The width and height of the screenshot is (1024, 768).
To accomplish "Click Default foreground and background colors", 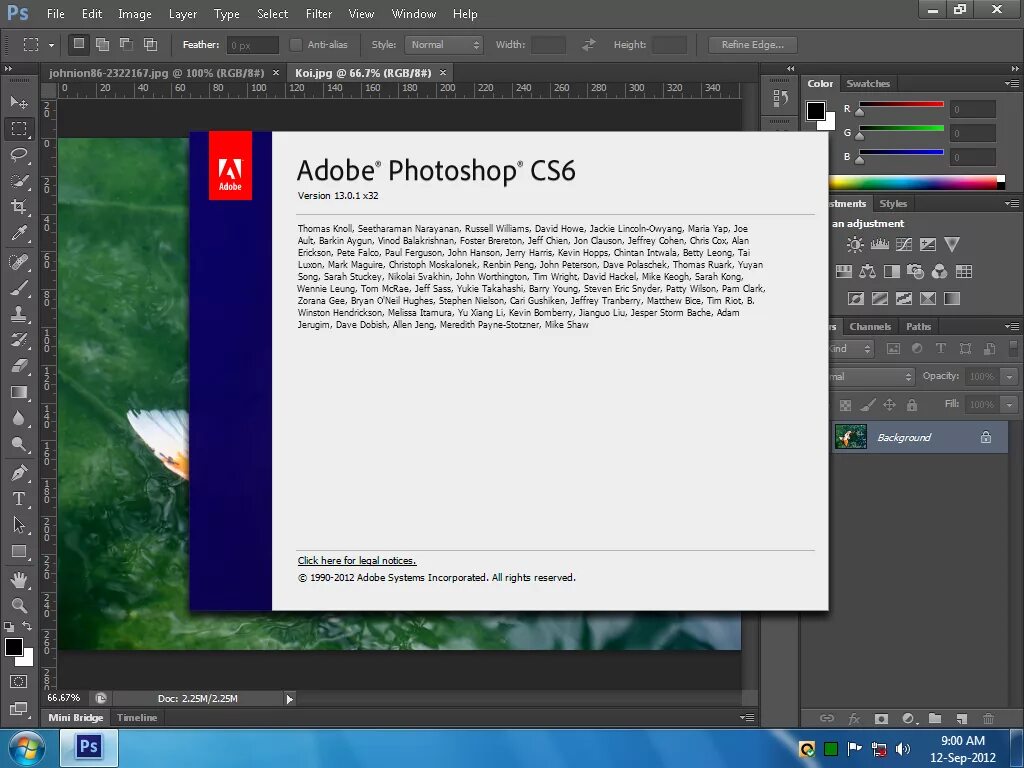I will (9, 626).
